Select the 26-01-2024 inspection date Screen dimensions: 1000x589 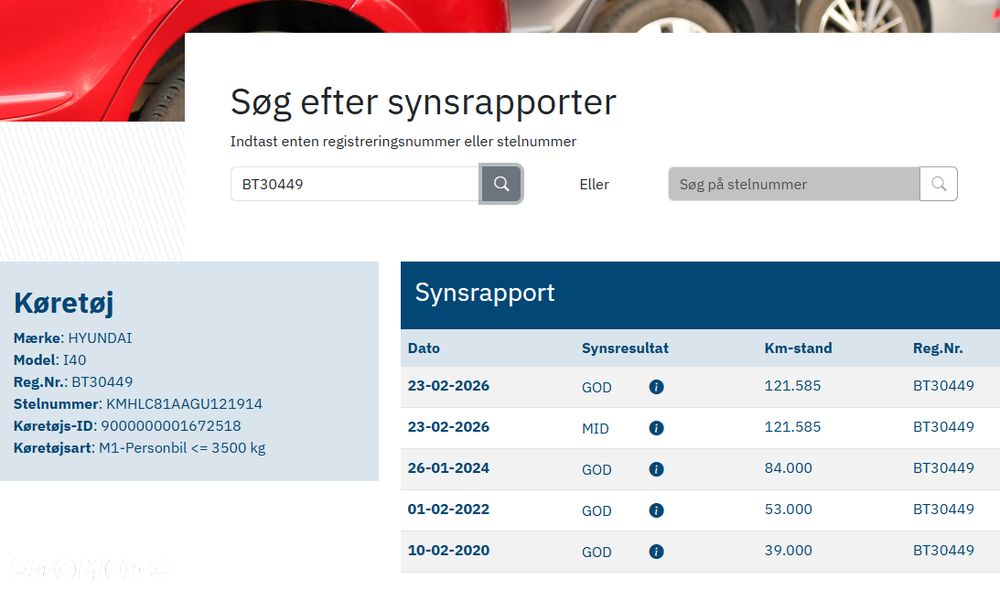tap(449, 468)
